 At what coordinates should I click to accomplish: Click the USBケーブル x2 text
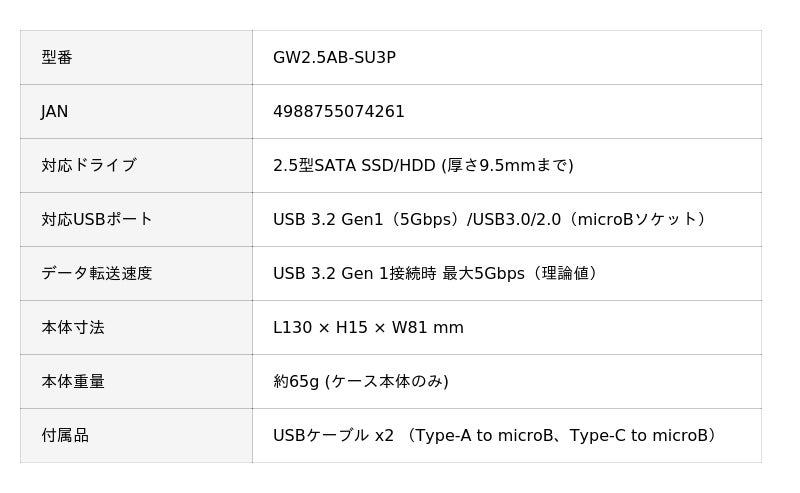point(333,436)
